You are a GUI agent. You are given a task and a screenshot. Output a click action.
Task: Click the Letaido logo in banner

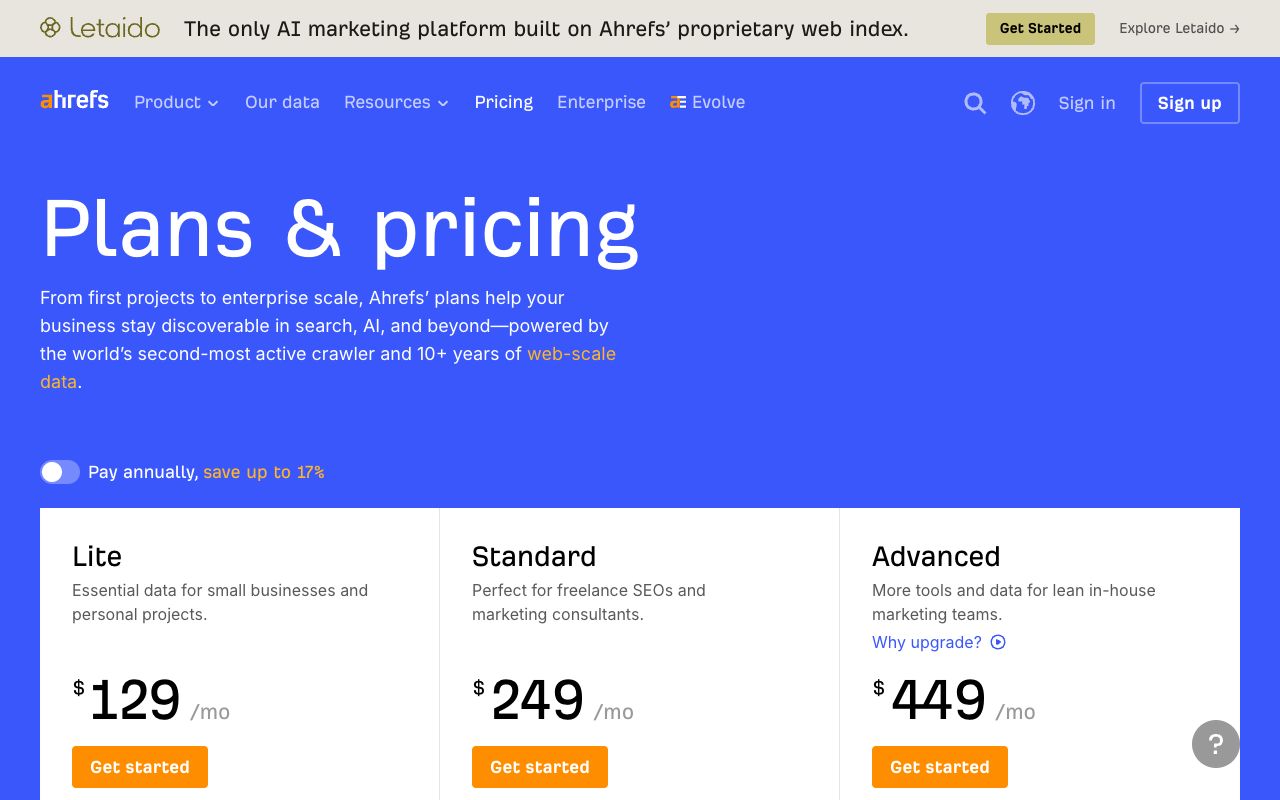pos(100,28)
